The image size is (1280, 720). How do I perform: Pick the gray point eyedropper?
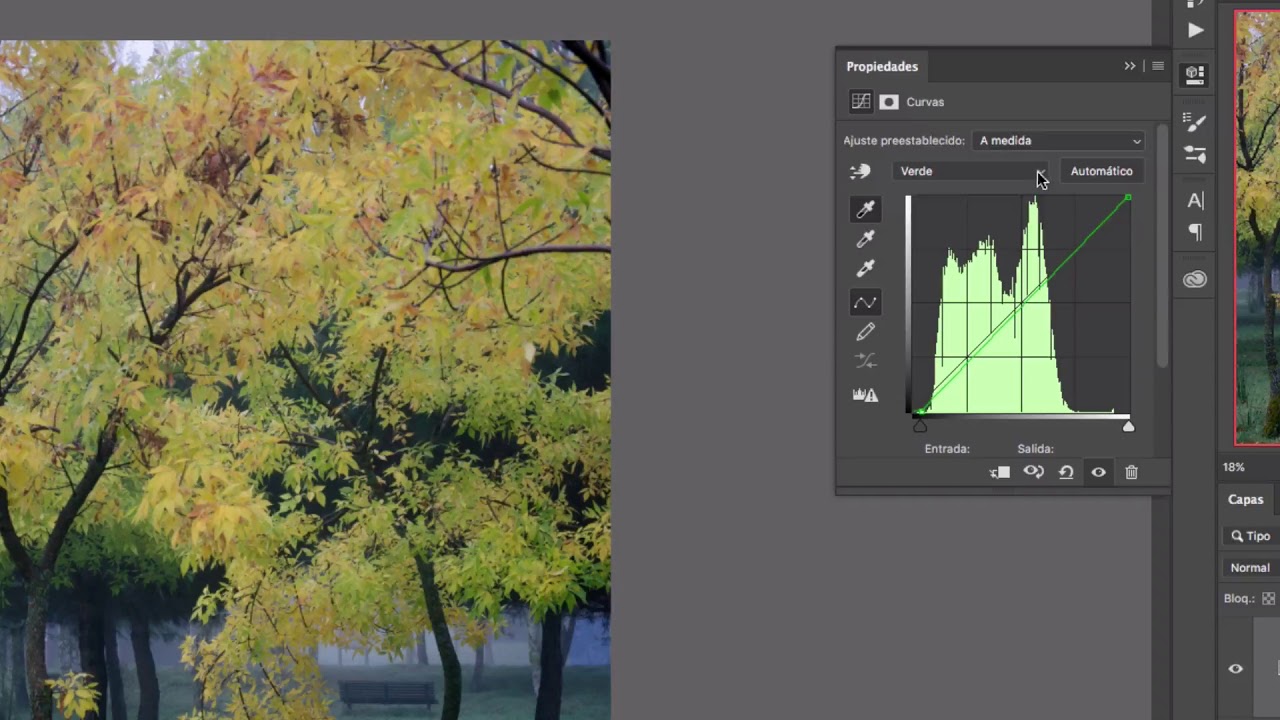pyautogui.click(x=865, y=239)
